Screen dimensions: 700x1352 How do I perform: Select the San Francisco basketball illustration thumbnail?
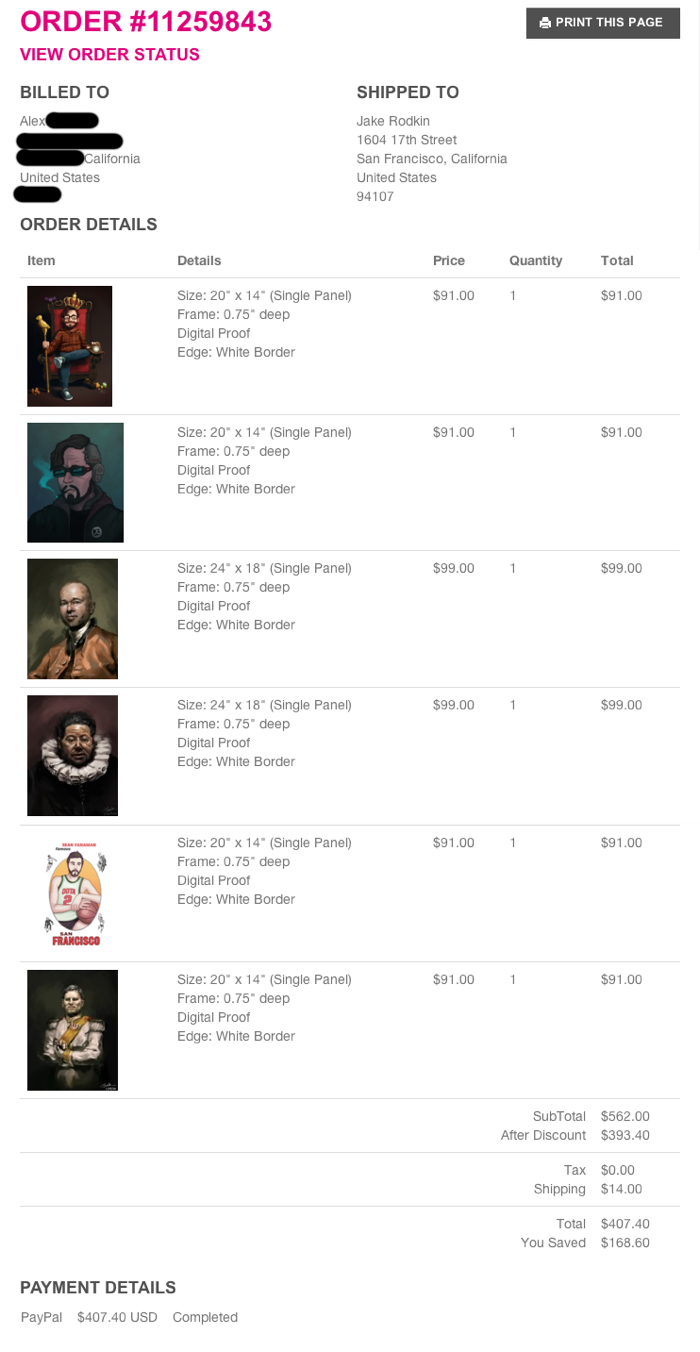click(x=76, y=893)
